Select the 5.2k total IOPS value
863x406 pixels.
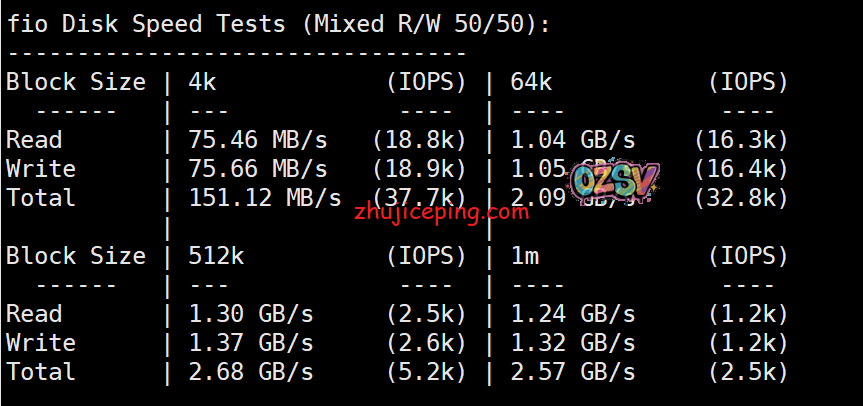(x=426, y=372)
